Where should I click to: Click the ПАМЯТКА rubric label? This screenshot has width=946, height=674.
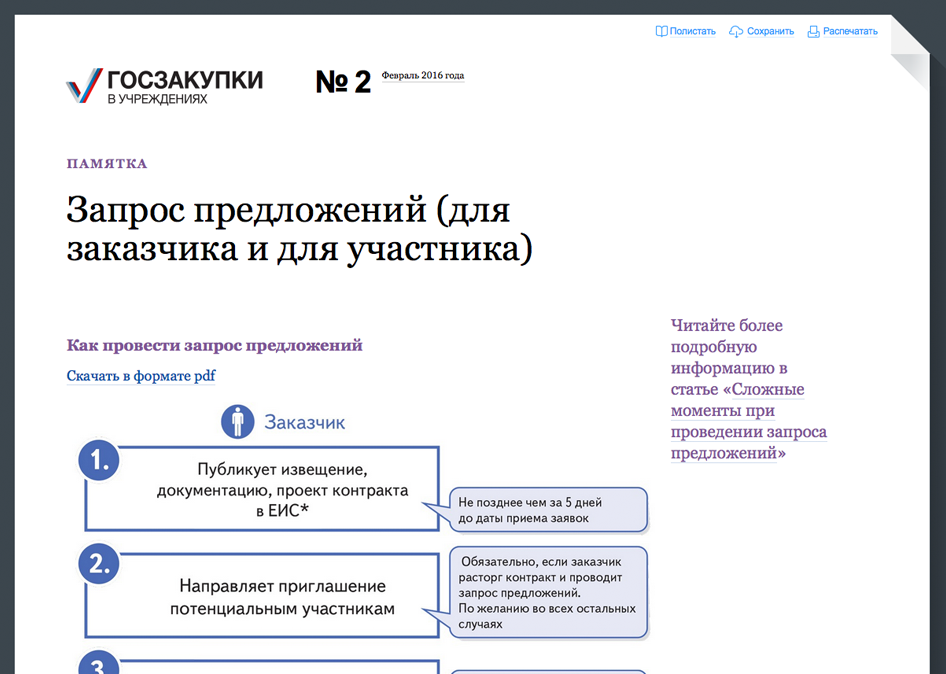(x=107, y=164)
